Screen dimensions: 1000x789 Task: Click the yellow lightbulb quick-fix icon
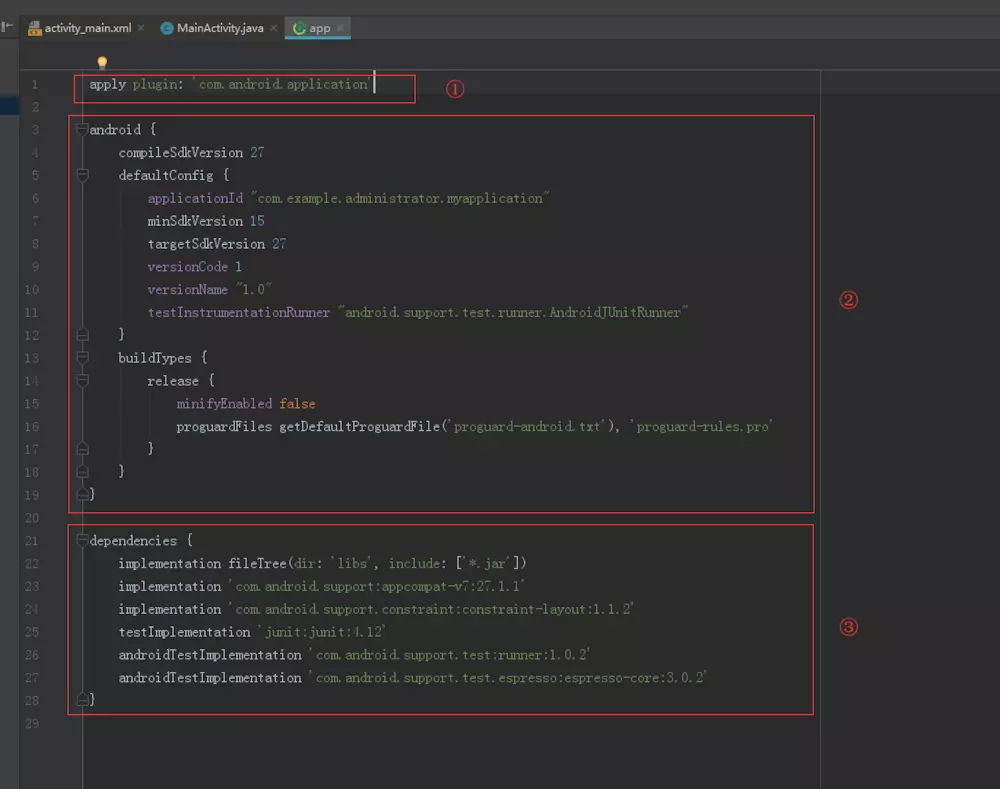point(102,62)
